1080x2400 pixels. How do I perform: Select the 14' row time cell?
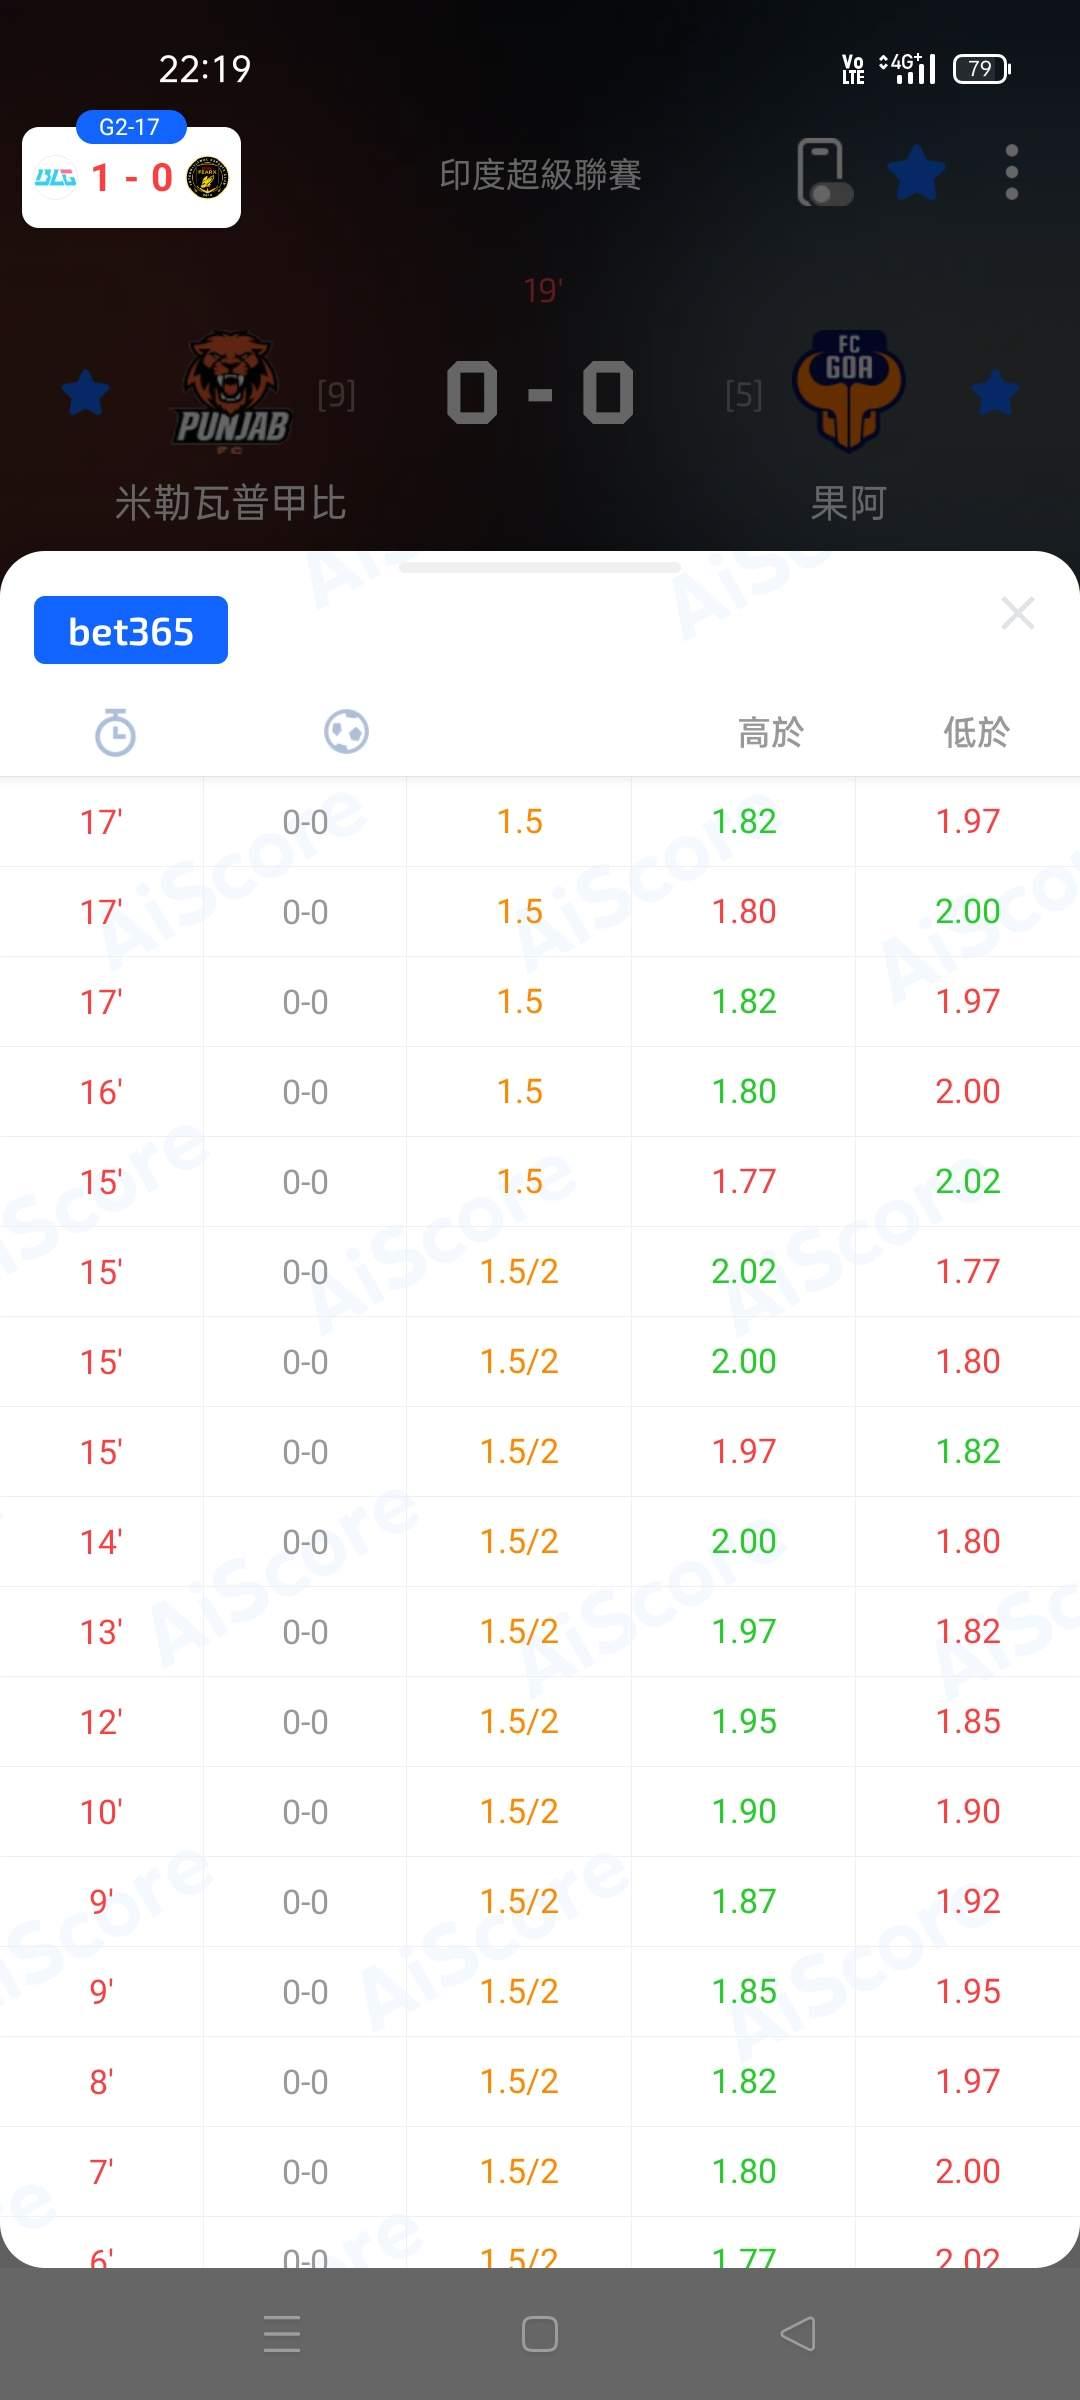click(101, 1541)
